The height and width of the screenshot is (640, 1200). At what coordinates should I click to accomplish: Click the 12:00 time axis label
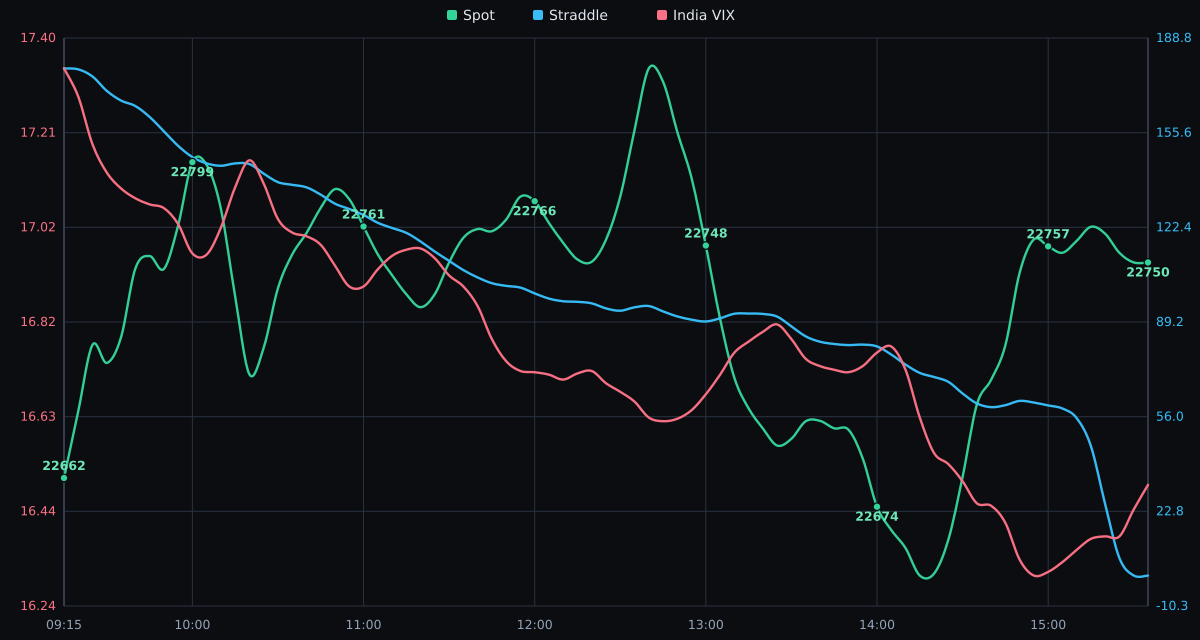click(534, 625)
